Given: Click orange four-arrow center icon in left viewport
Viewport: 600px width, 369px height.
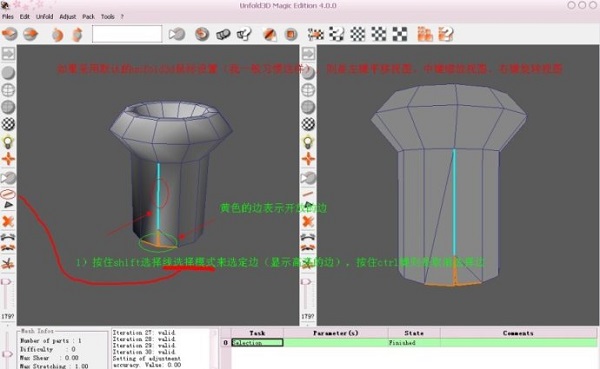Looking at the screenshot, I should click(x=8, y=159).
